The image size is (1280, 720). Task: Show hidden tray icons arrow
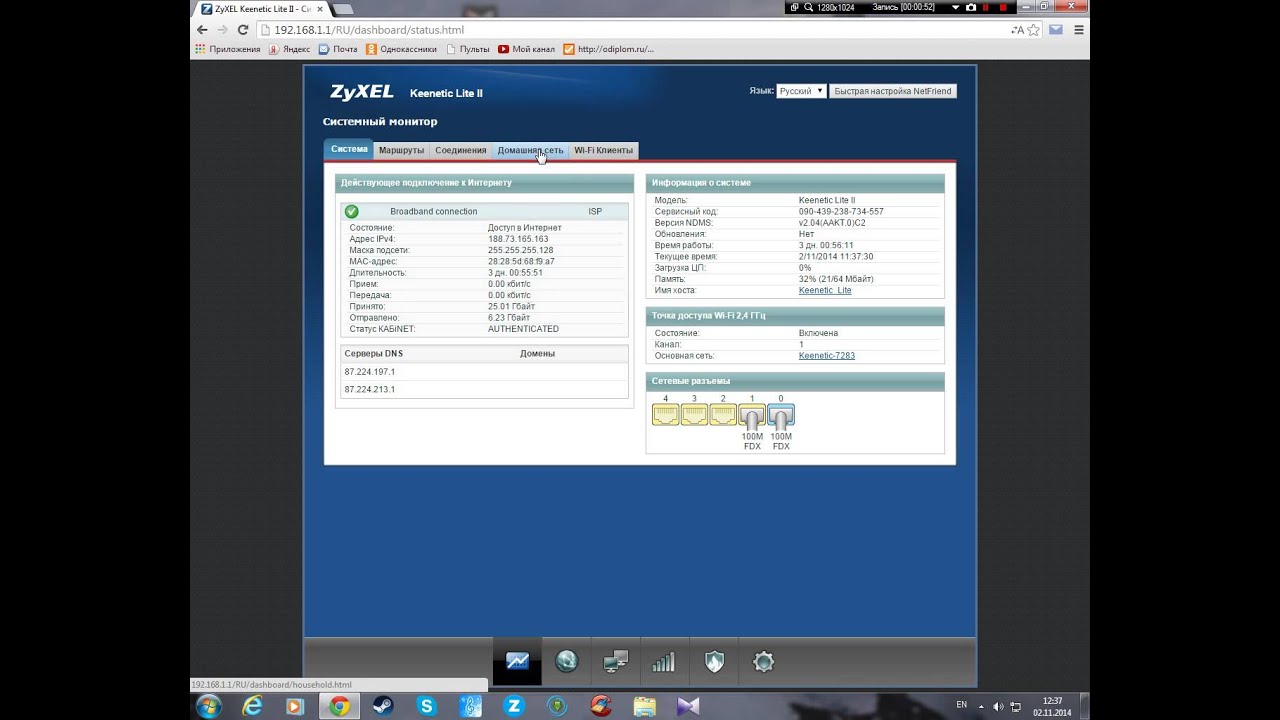click(x=982, y=706)
